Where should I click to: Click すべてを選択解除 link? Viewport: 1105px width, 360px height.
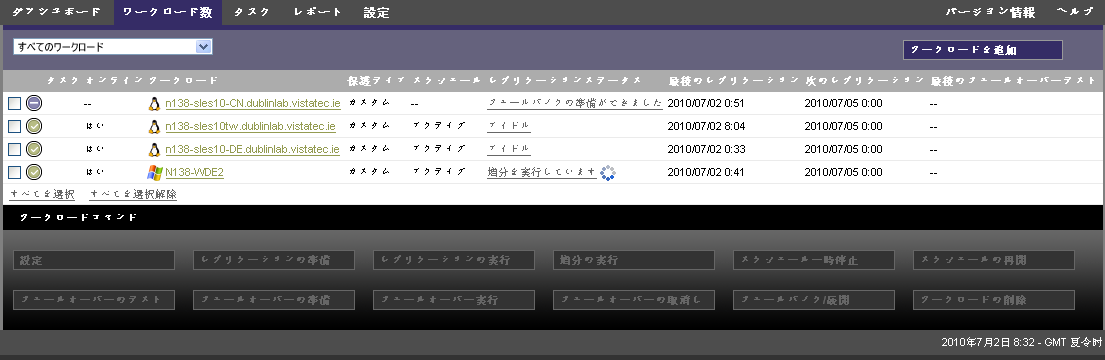point(133,194)
